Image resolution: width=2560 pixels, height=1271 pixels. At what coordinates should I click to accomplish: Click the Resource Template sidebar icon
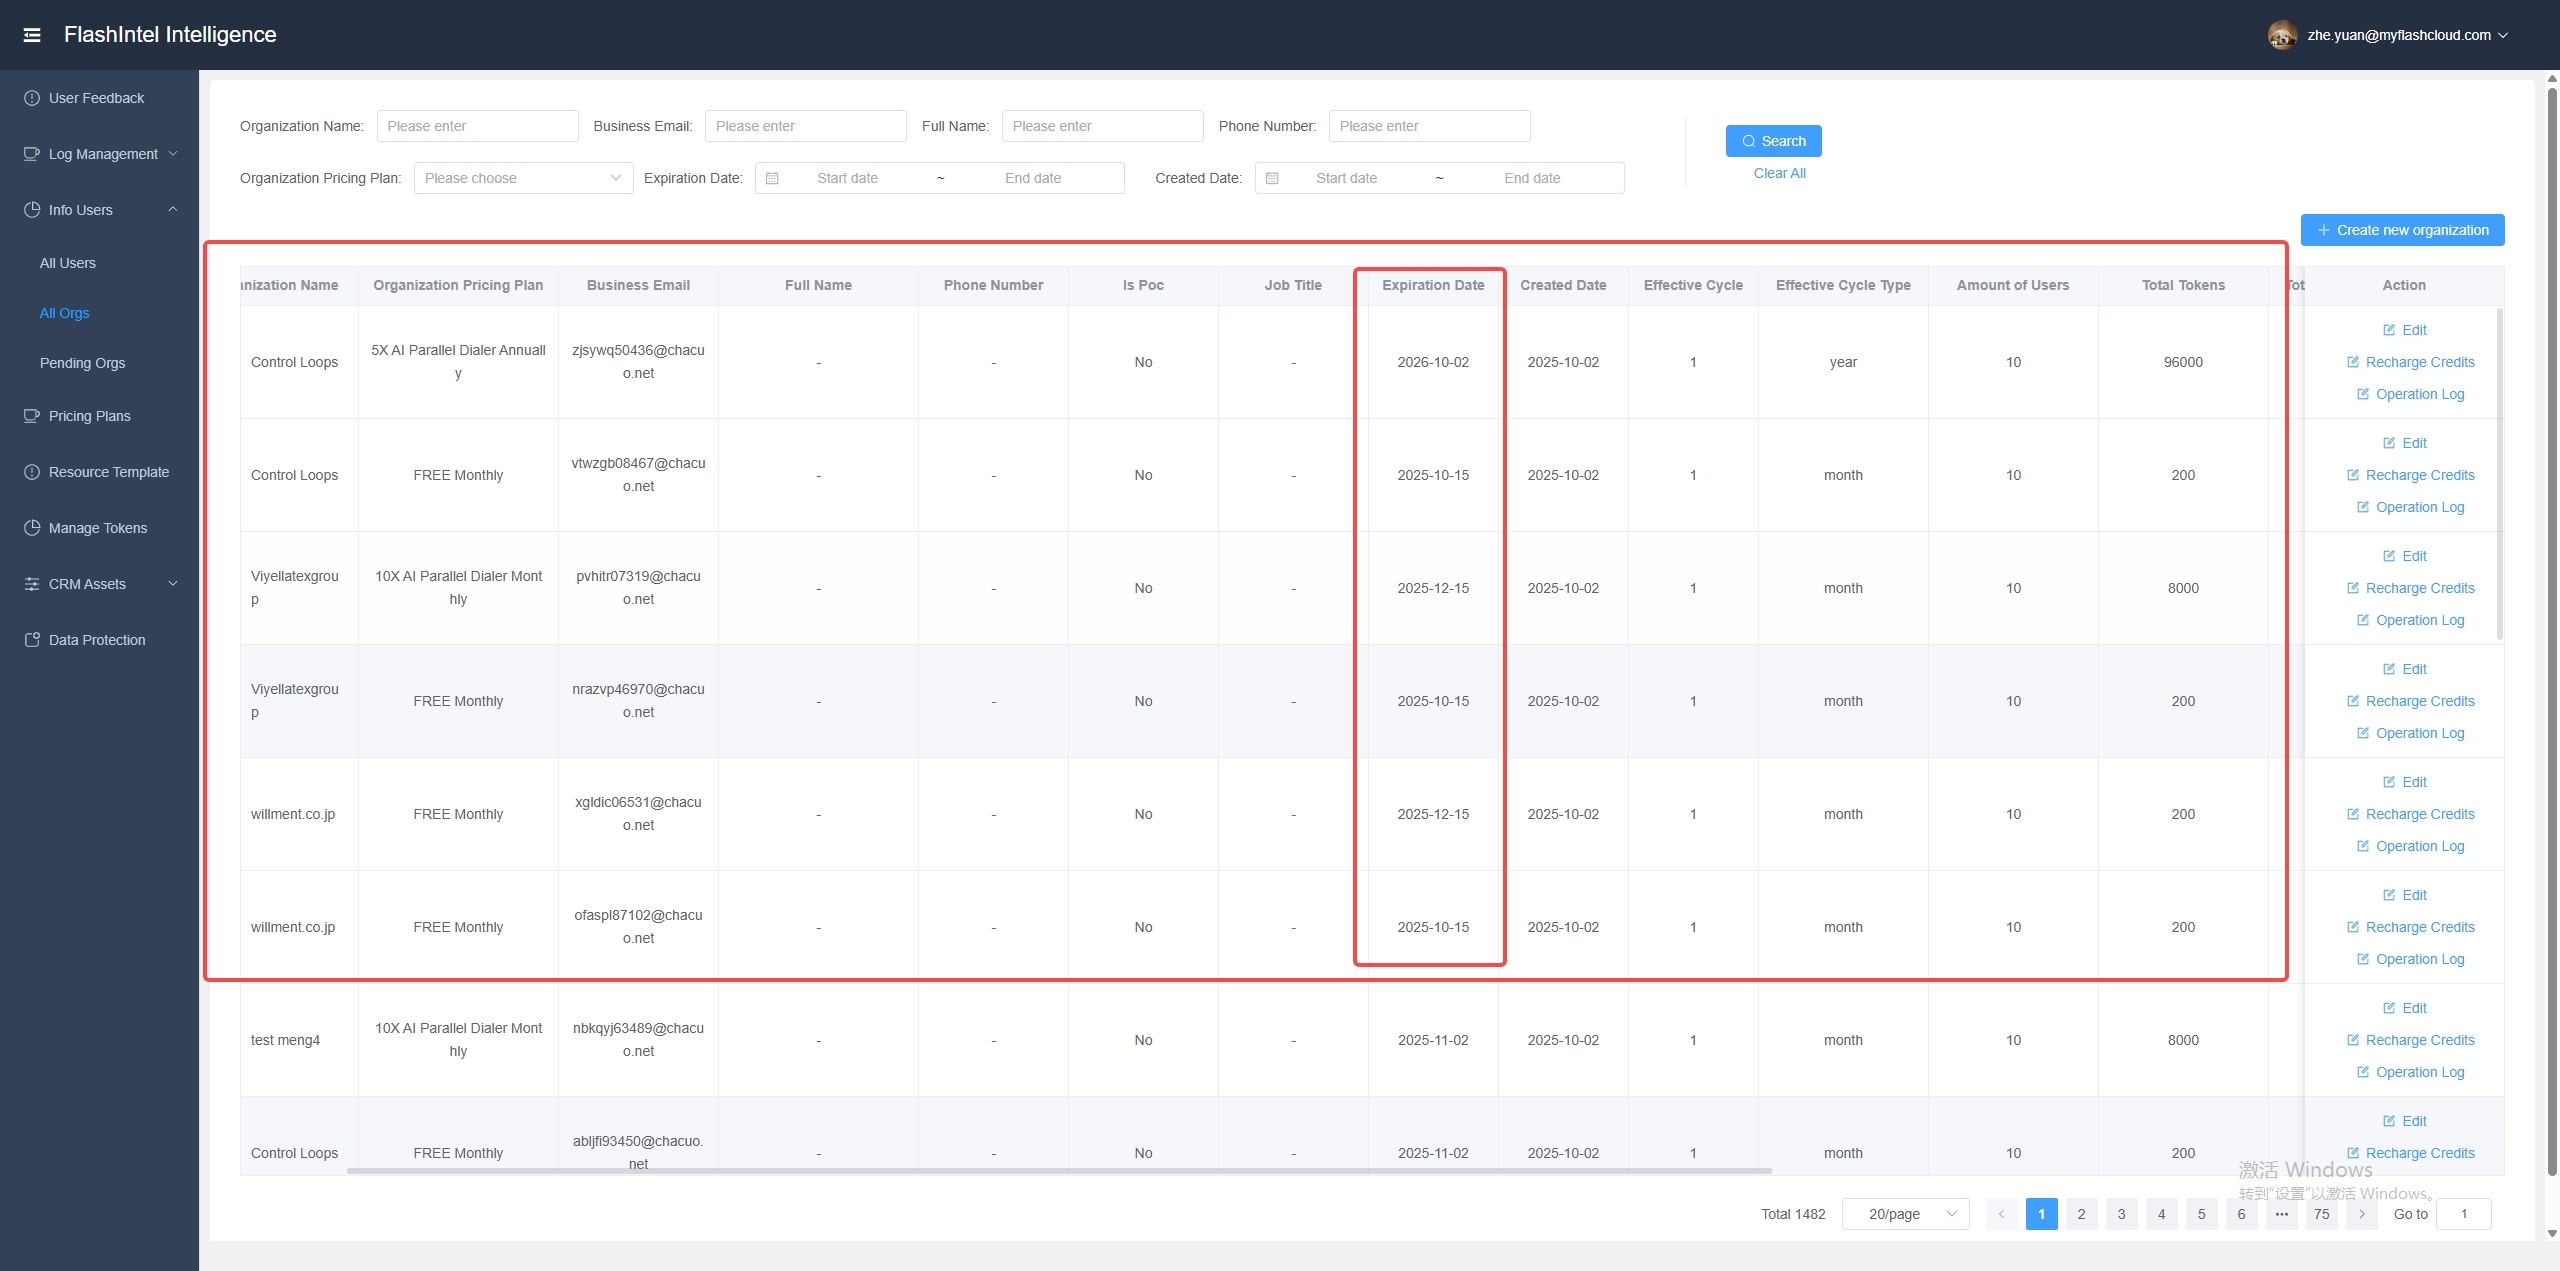32,472
